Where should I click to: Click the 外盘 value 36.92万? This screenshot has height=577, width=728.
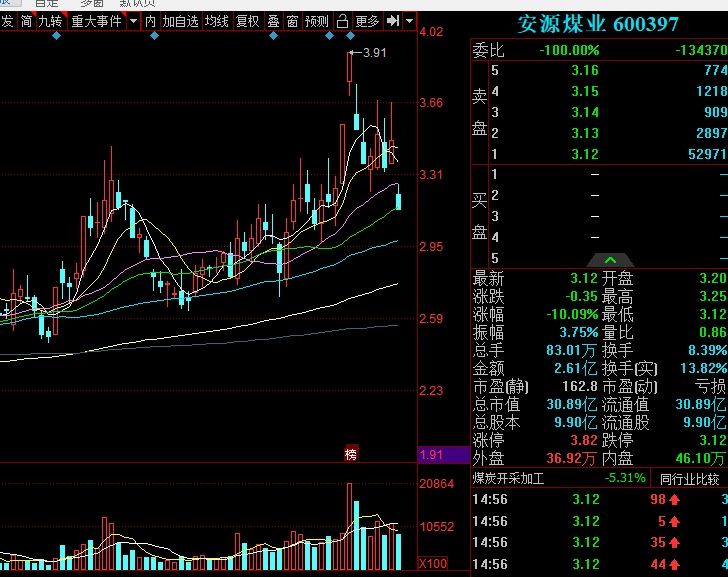pos(571,459)
